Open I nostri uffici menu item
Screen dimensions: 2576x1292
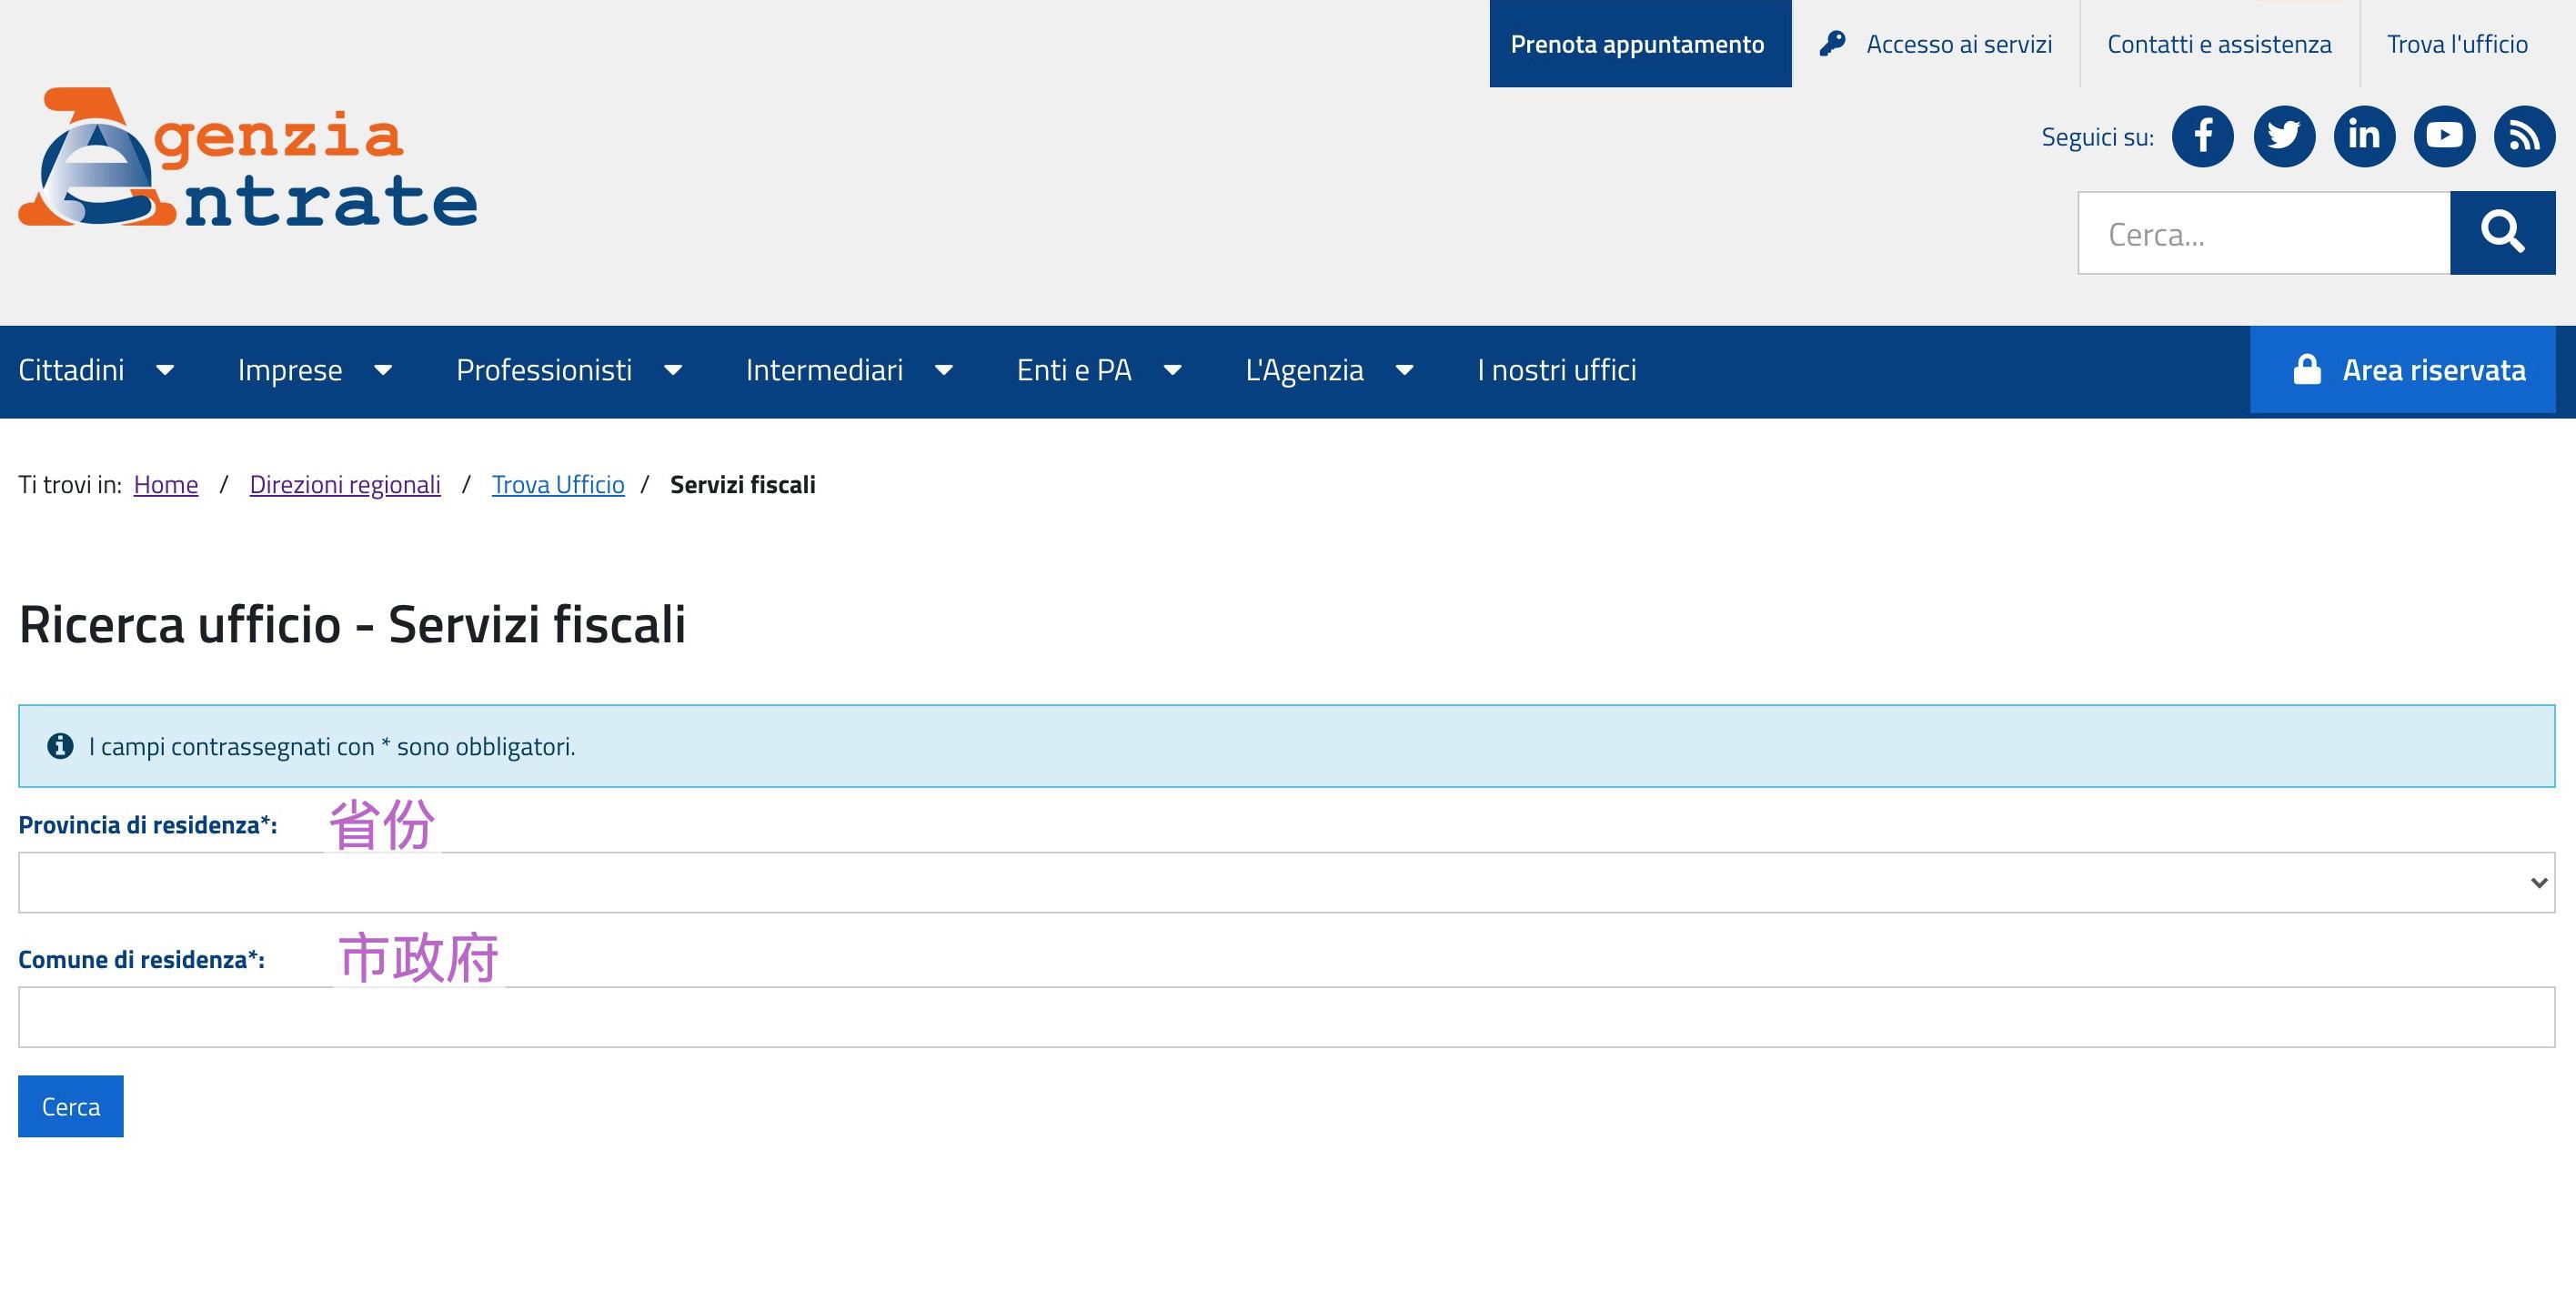pos(1557,370)
